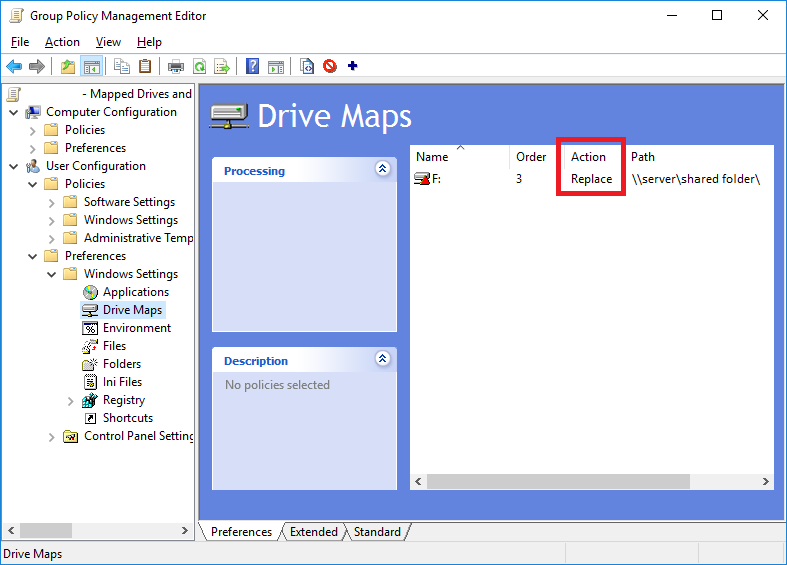Click the list's horizontal scrollbar right arrow

click(x=766, y=481)
